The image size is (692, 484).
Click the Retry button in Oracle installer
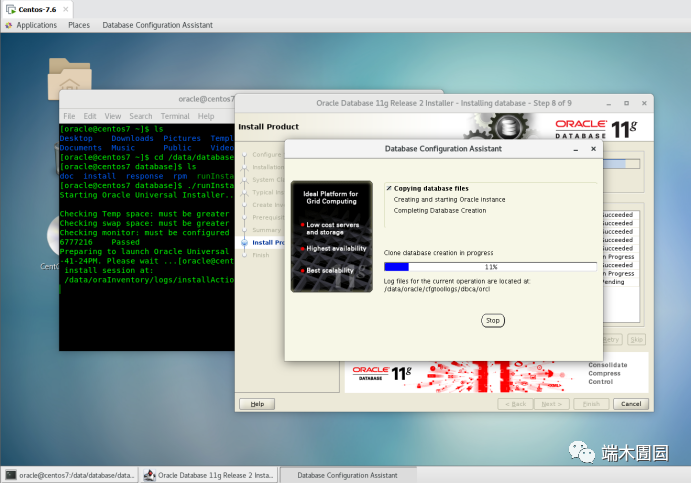[613, 339]
